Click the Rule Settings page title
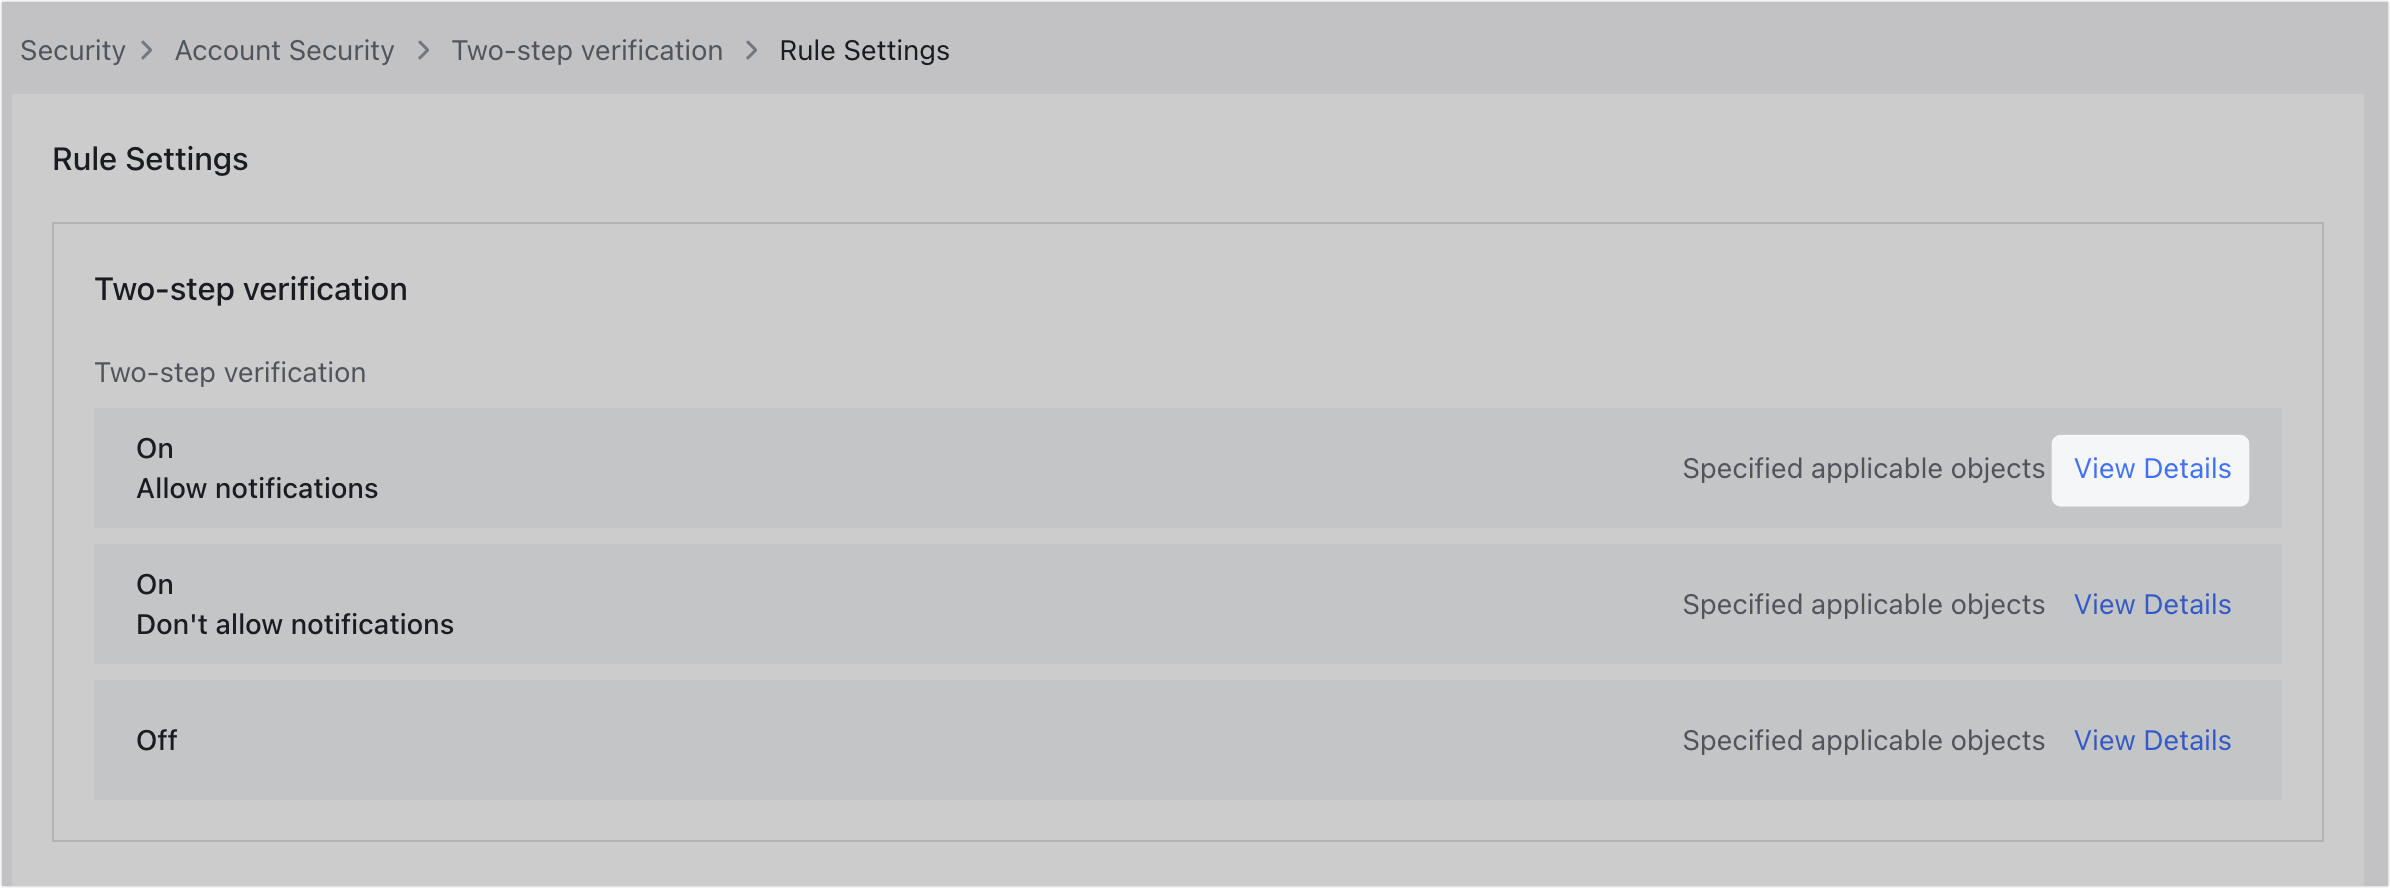The width and height of the screenshot is (2390, 888). point(150,158)
